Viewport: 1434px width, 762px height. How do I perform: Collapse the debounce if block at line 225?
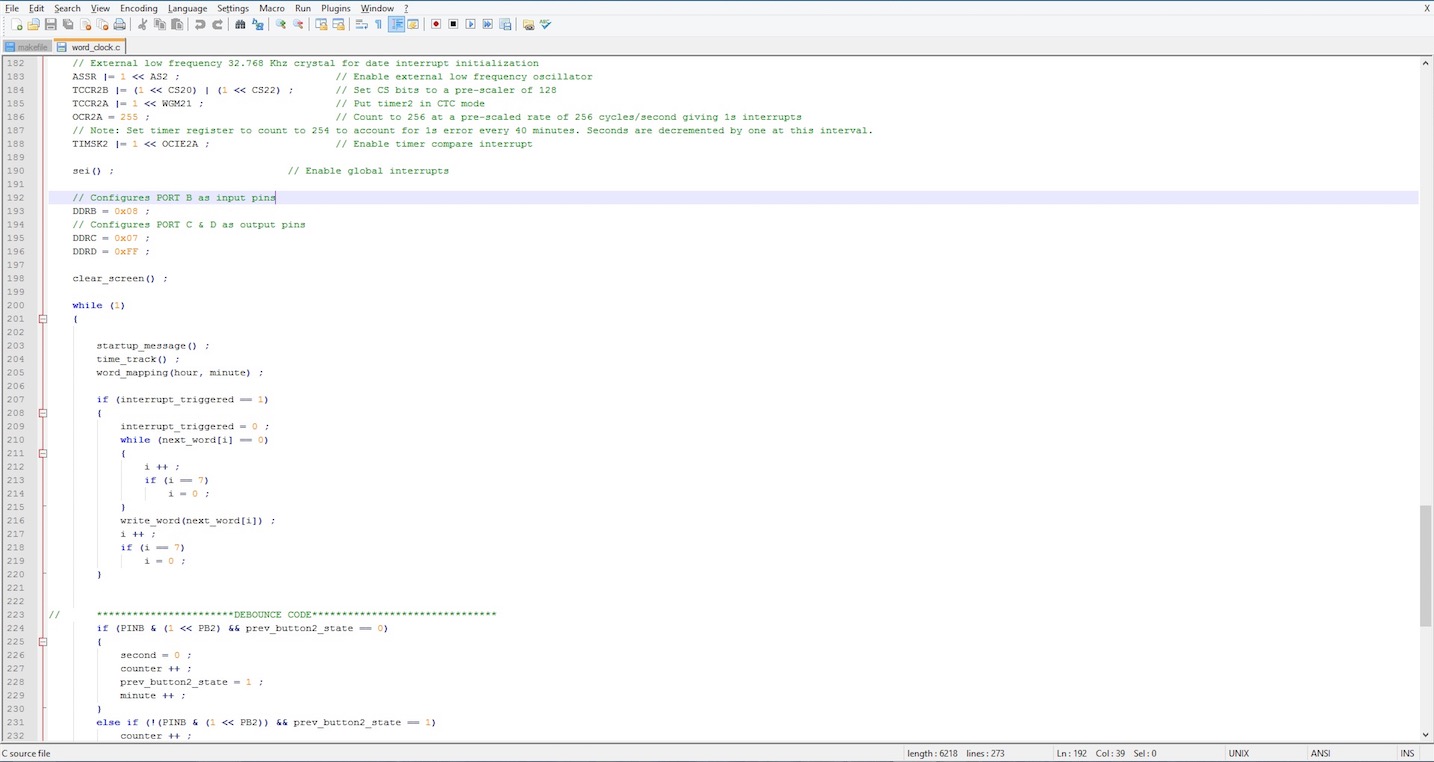[x=43, y=642]
